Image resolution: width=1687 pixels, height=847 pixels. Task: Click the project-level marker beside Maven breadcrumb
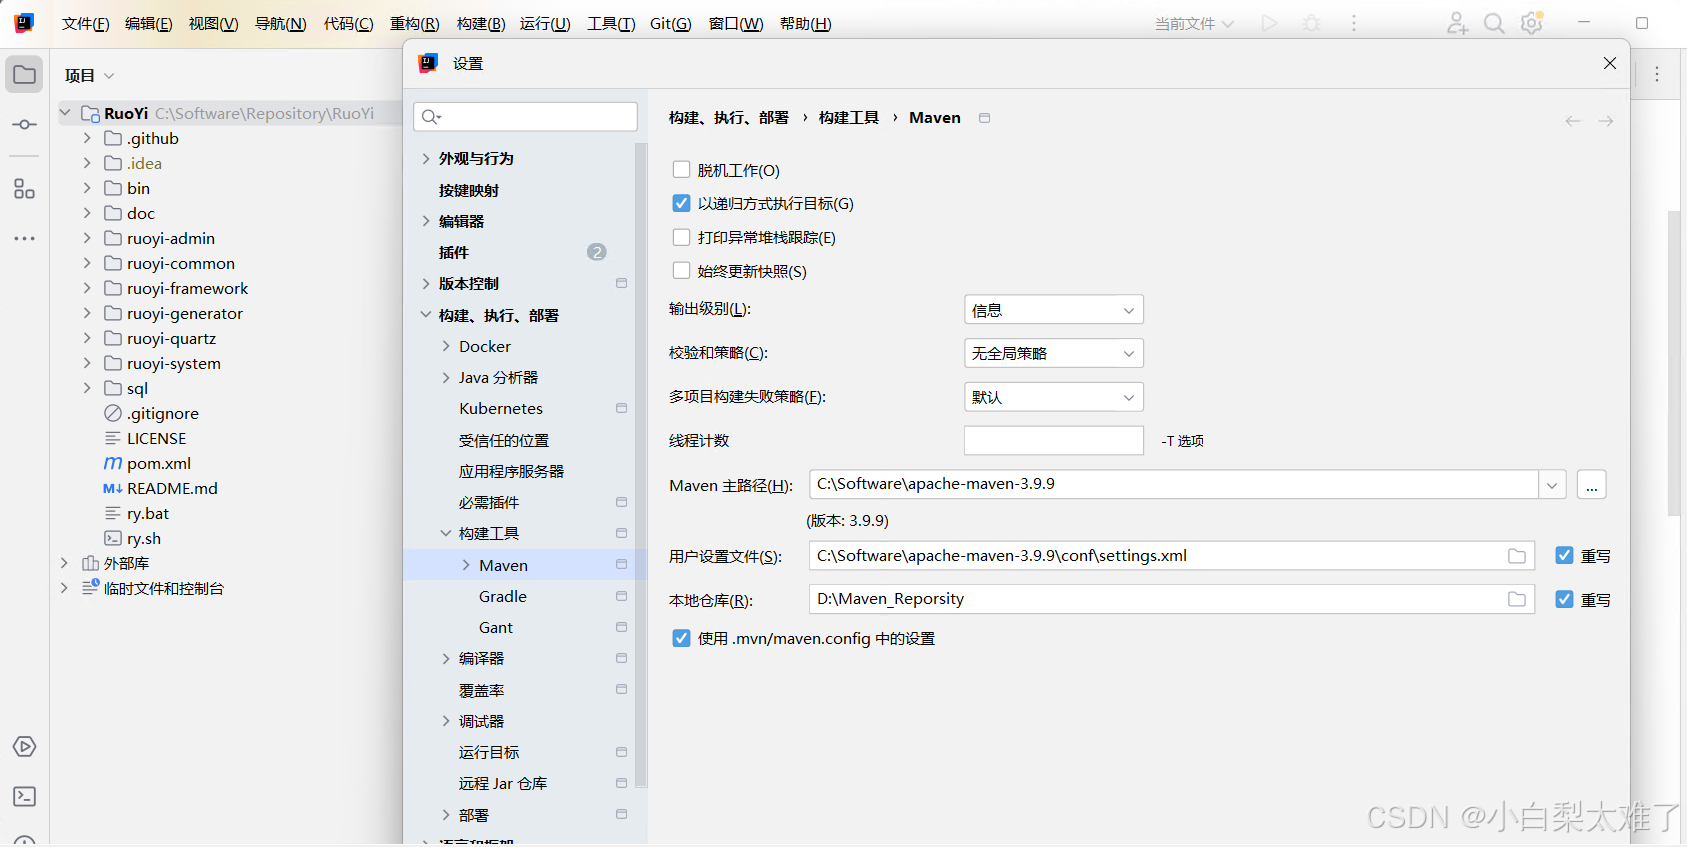(x=984, y=118)
